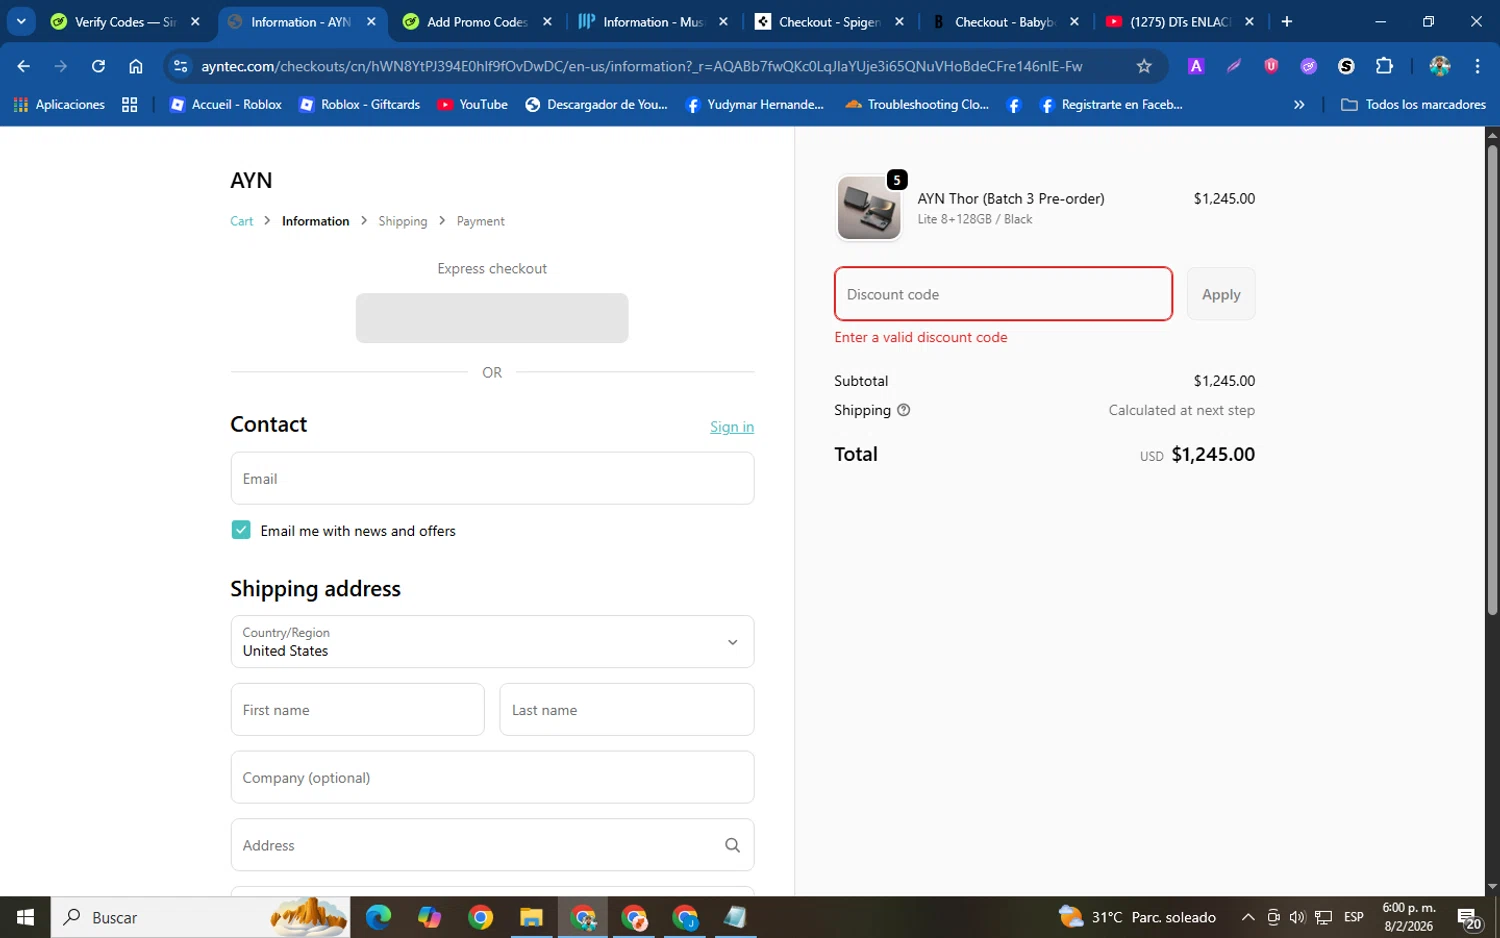The height and width of the screenshot is (938, 1500).
Task: Click the express checkout button placeholder
Action: pyautogui.click(x=492, y=318)
